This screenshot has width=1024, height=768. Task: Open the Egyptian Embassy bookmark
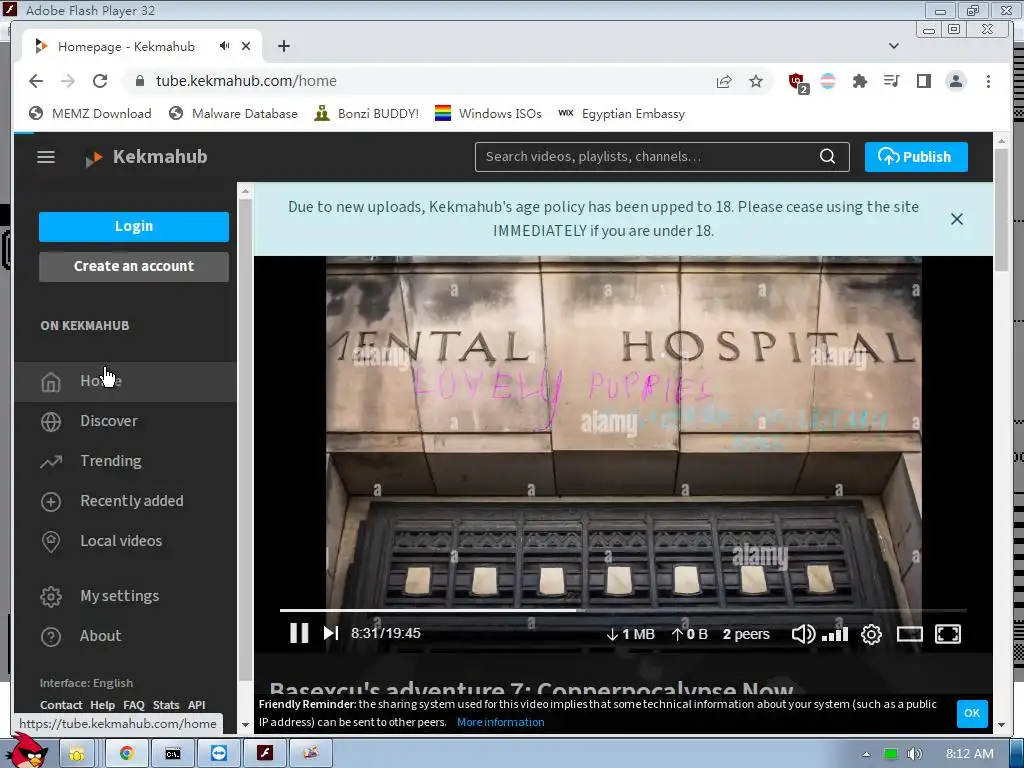pos(621,114)
